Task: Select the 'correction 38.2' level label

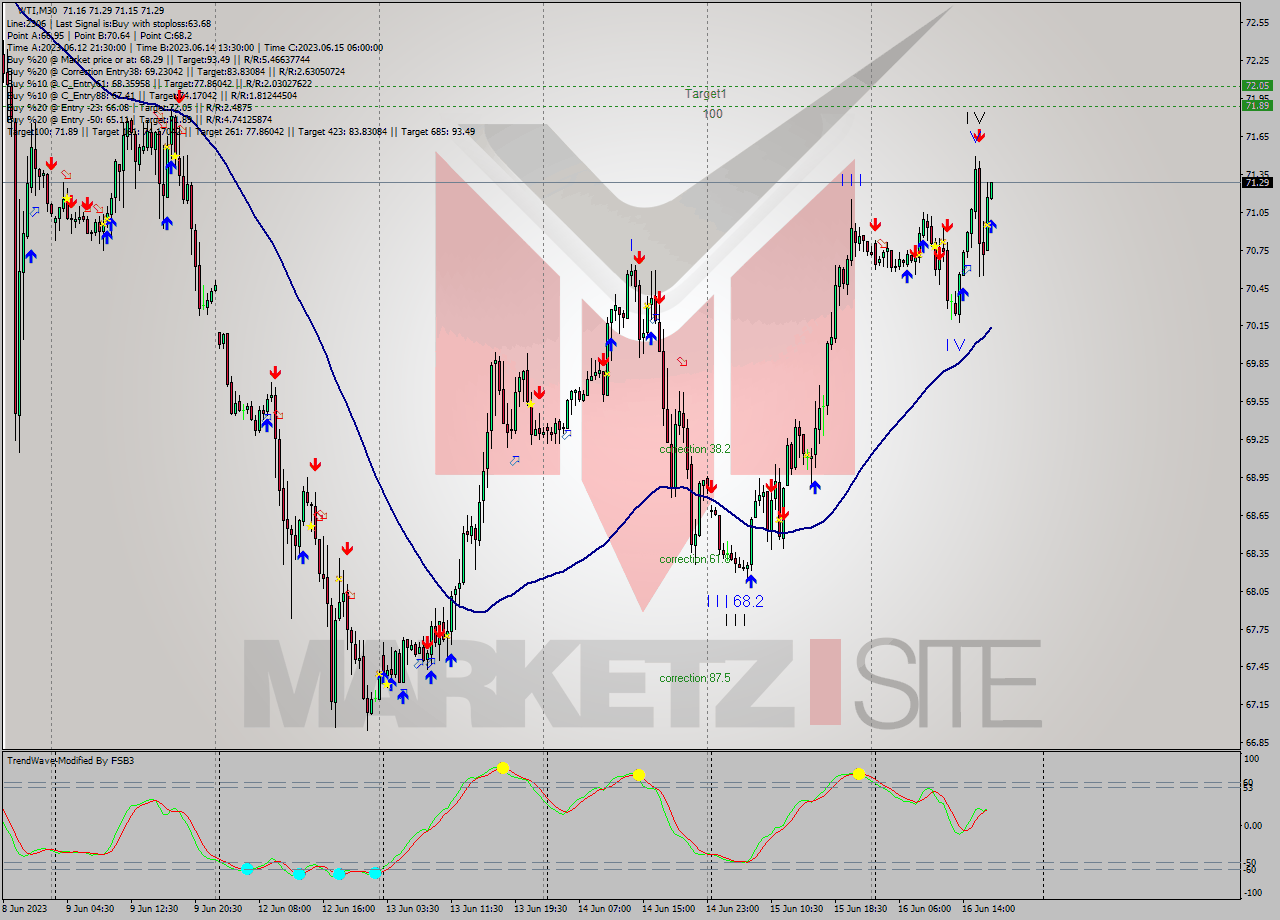Action: click(695, 449)
